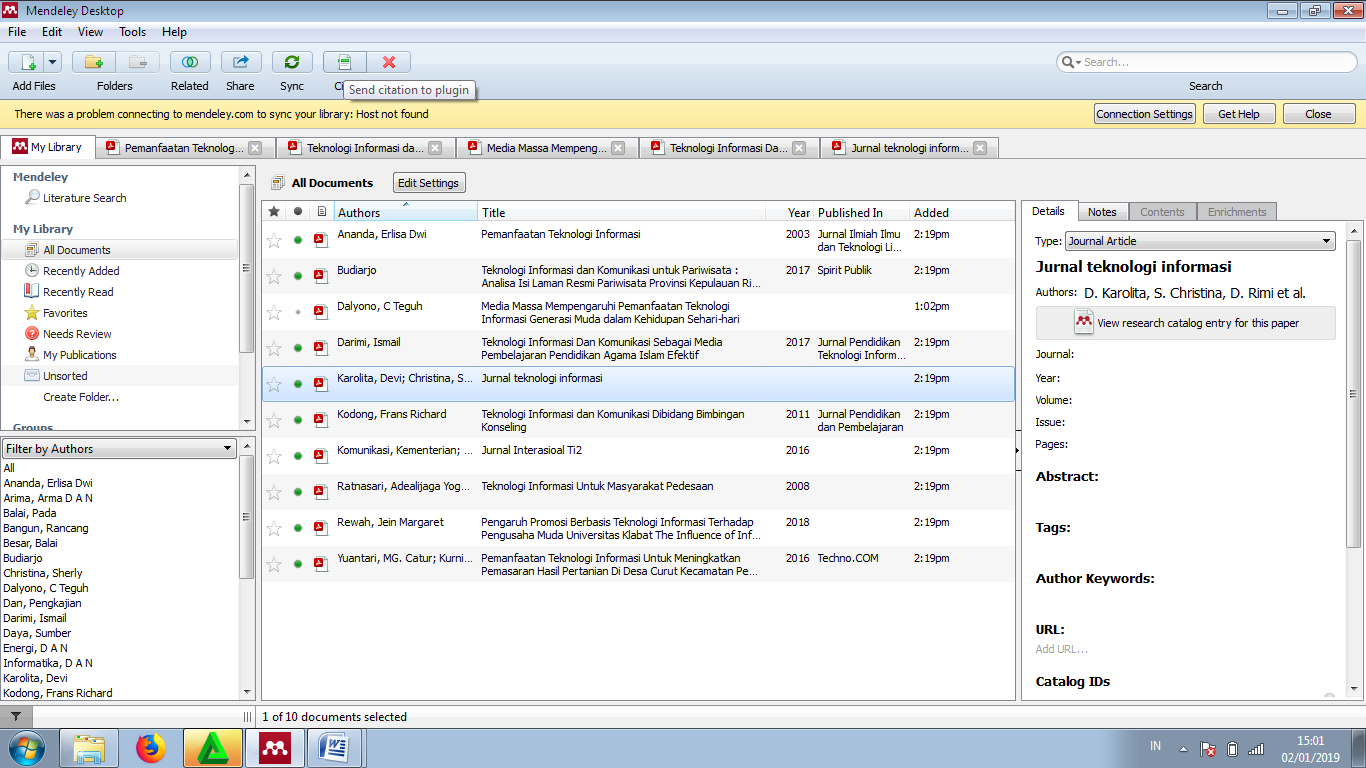Open the Tools menu

(x=133, y=32)
